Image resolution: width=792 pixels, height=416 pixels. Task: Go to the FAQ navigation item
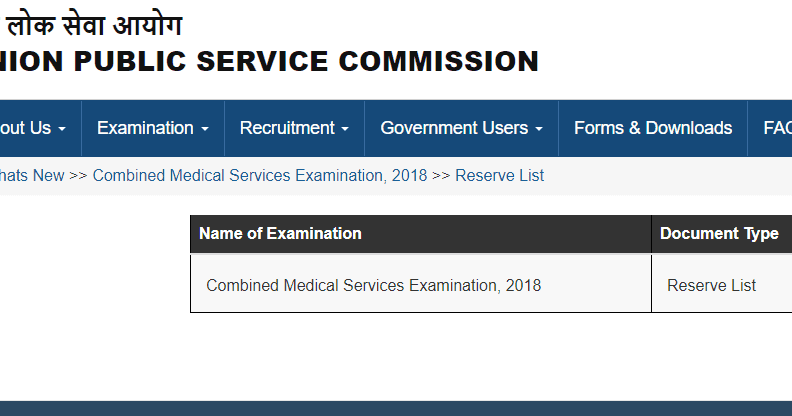point(777,128)
